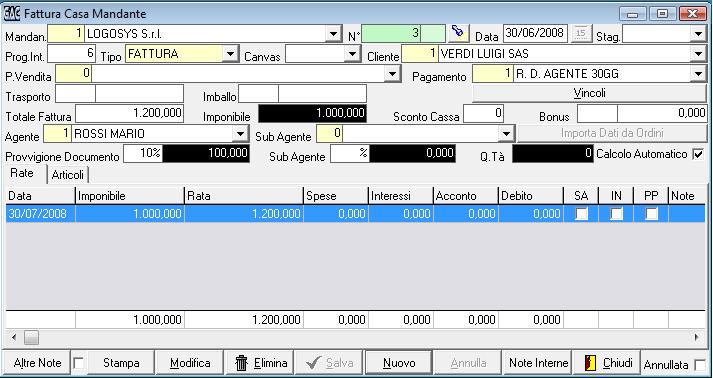The width and height of the screenshot is (713, 378).
Task: Click the Cliente code field showing 1
Action: click(420, 54)
